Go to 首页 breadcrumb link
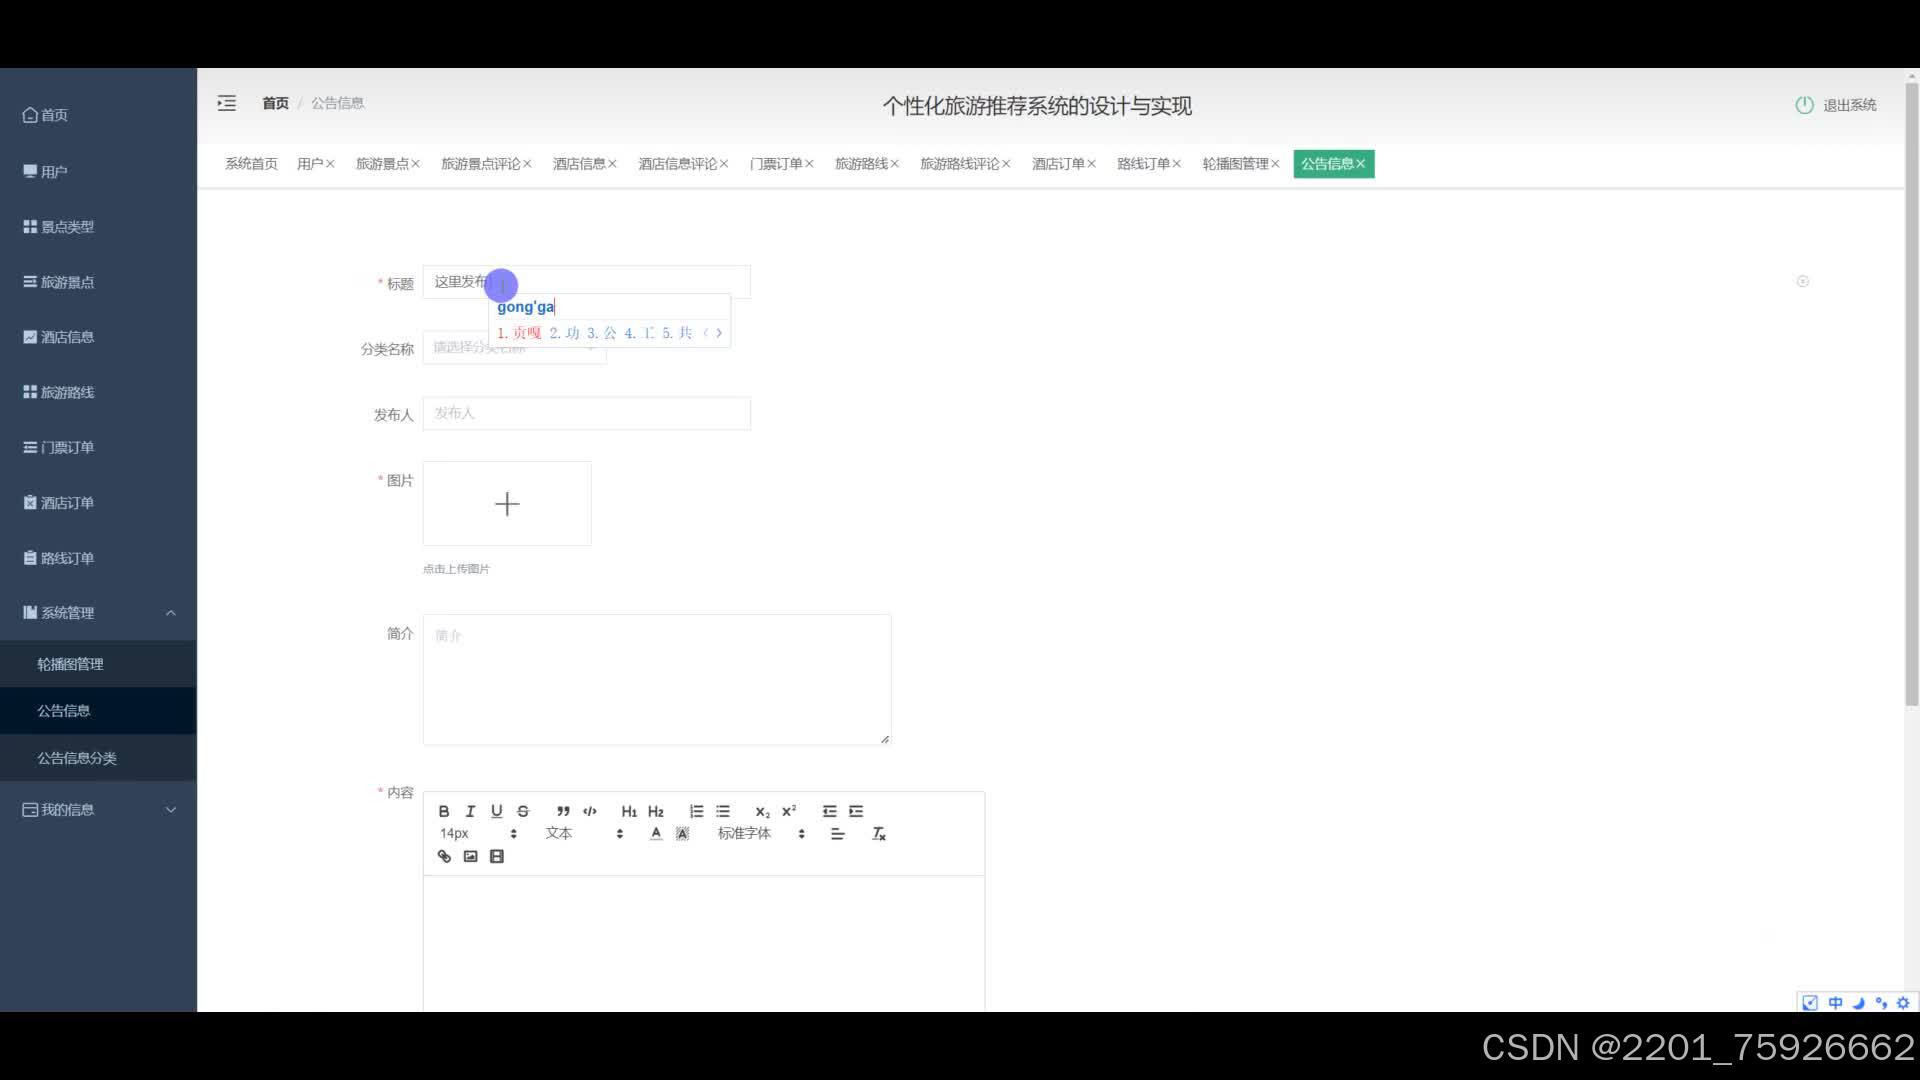This screenshot has height=1080, width=1920. click(275, 103)
